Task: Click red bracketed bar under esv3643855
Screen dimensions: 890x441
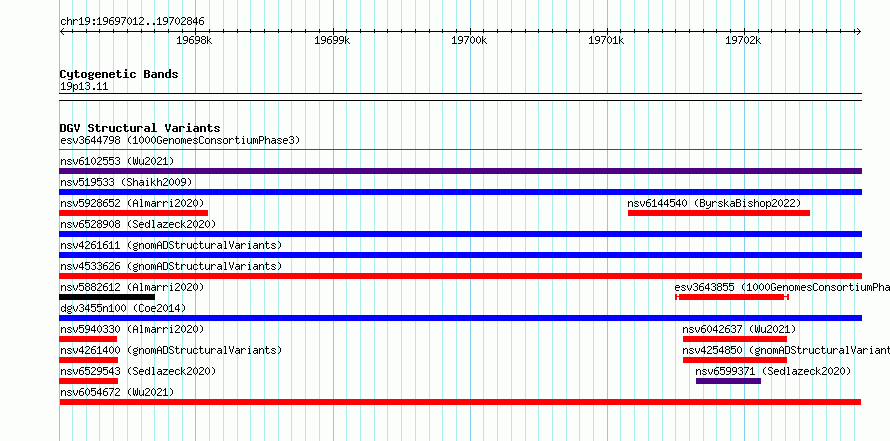Action: tap(732, 297)
